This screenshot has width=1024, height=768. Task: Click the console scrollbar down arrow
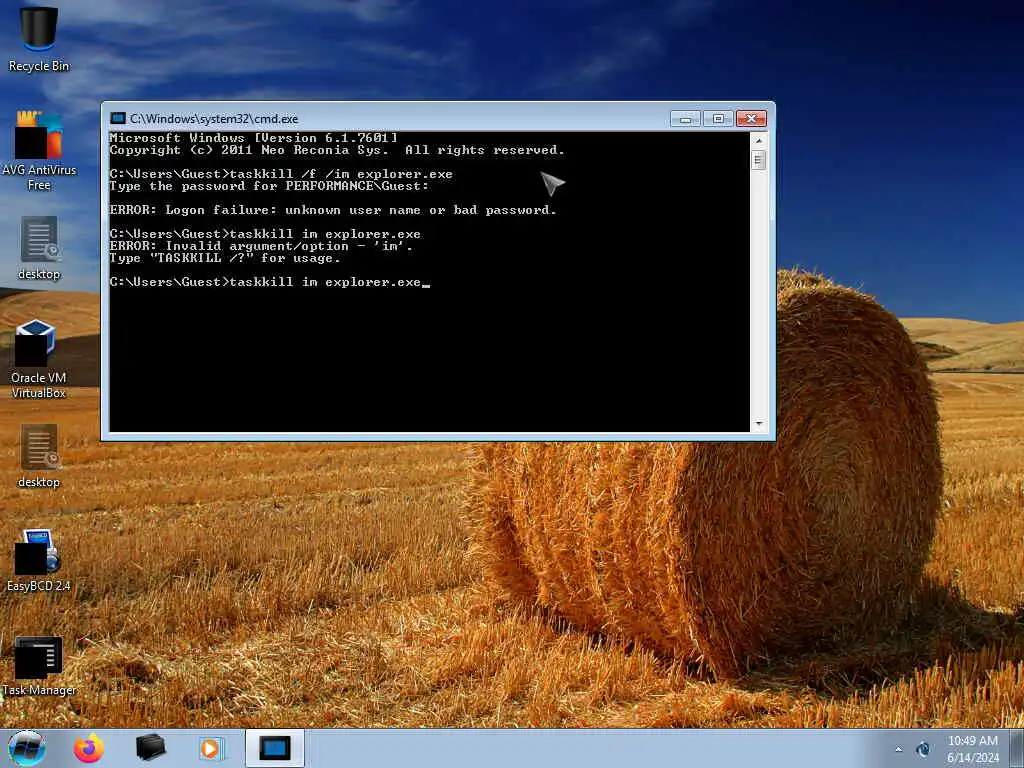758,424
